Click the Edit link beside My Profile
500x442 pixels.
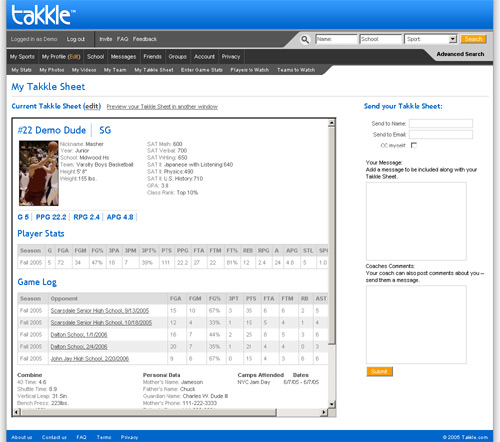point(74,57)
